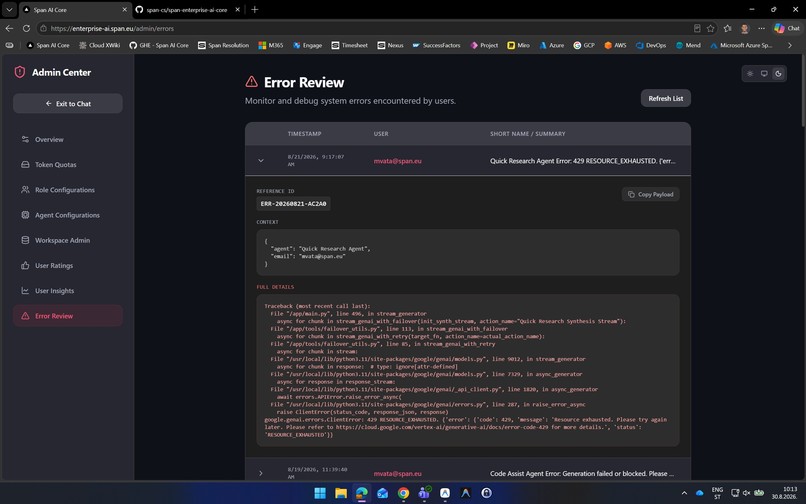Viewport: 806px width, 504px height.
Task: Open the User Ratings page
Action: click(x=67, y=265)
